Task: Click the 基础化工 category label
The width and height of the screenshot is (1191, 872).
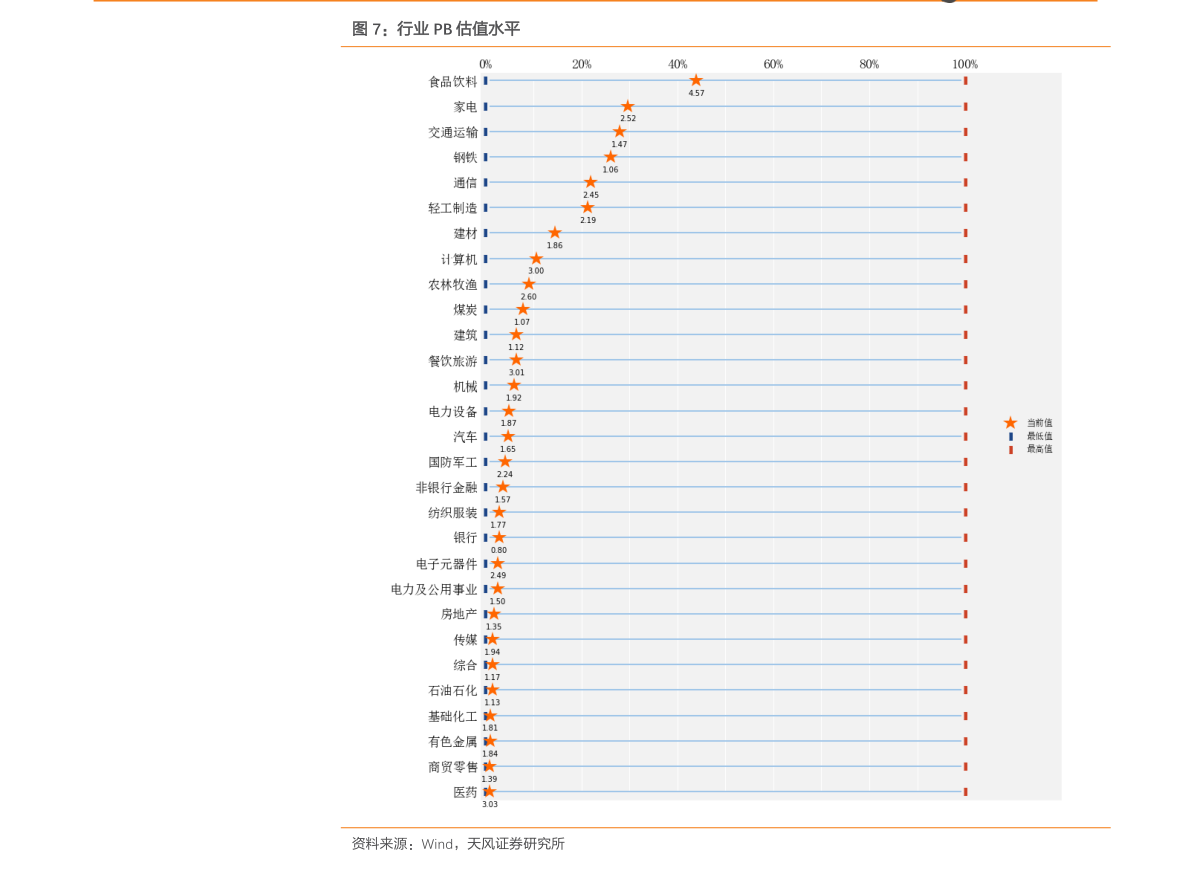Action: pos(453,716)
